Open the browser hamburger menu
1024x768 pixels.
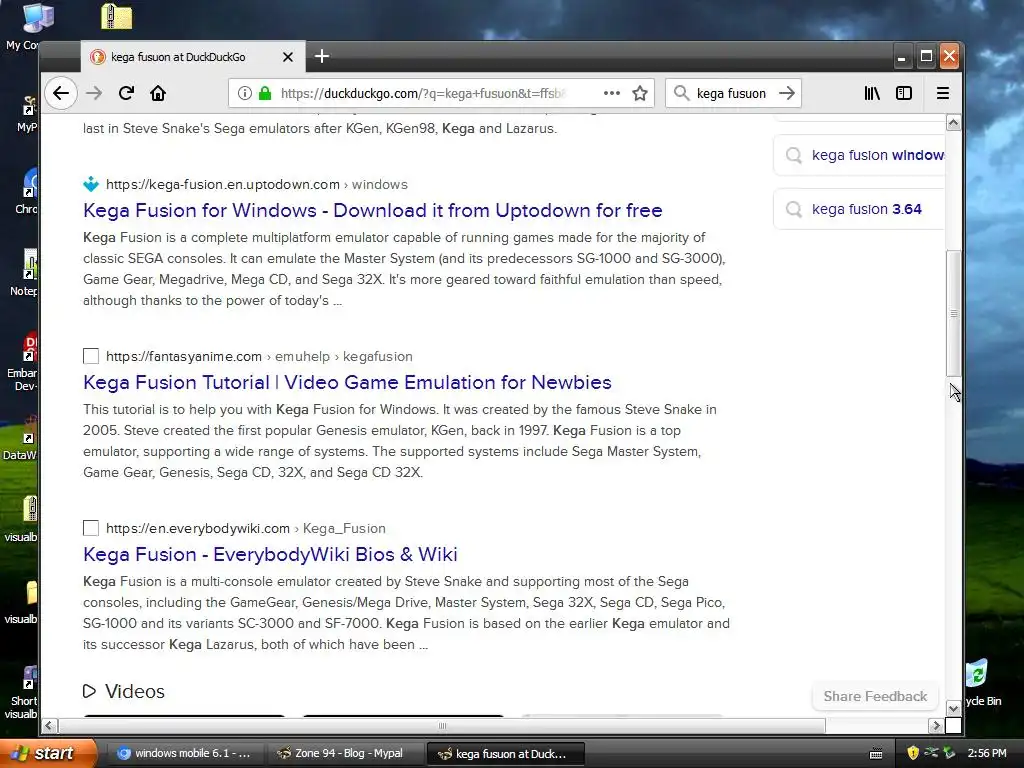(x=942, y=93)
